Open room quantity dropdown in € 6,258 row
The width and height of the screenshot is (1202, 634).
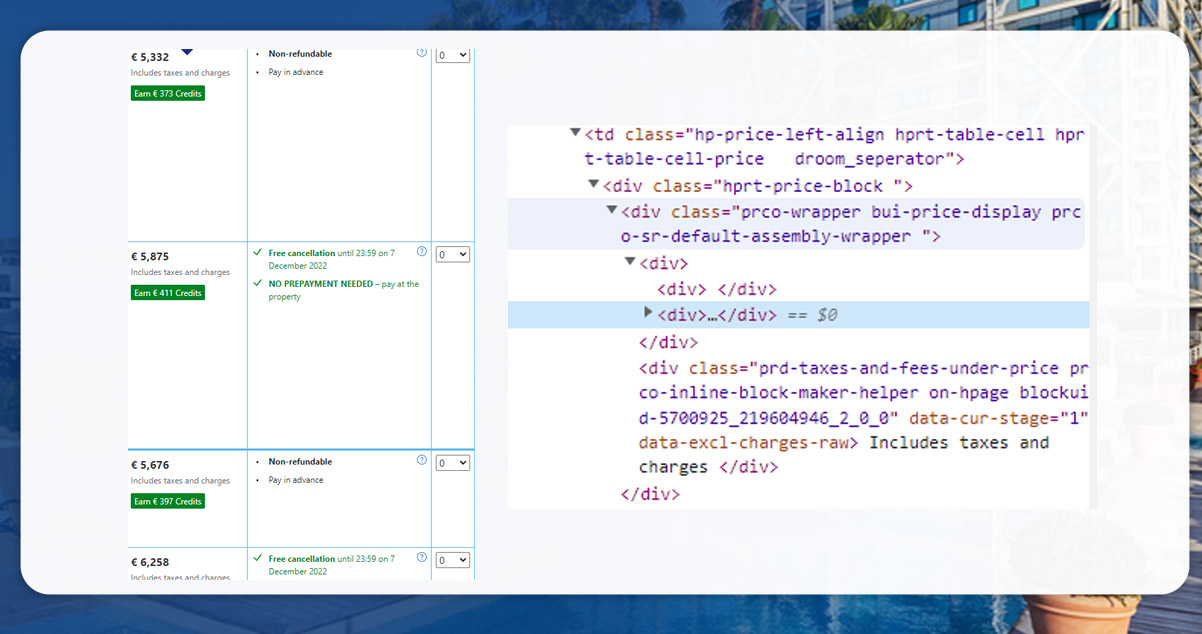(x=453, y=560)
